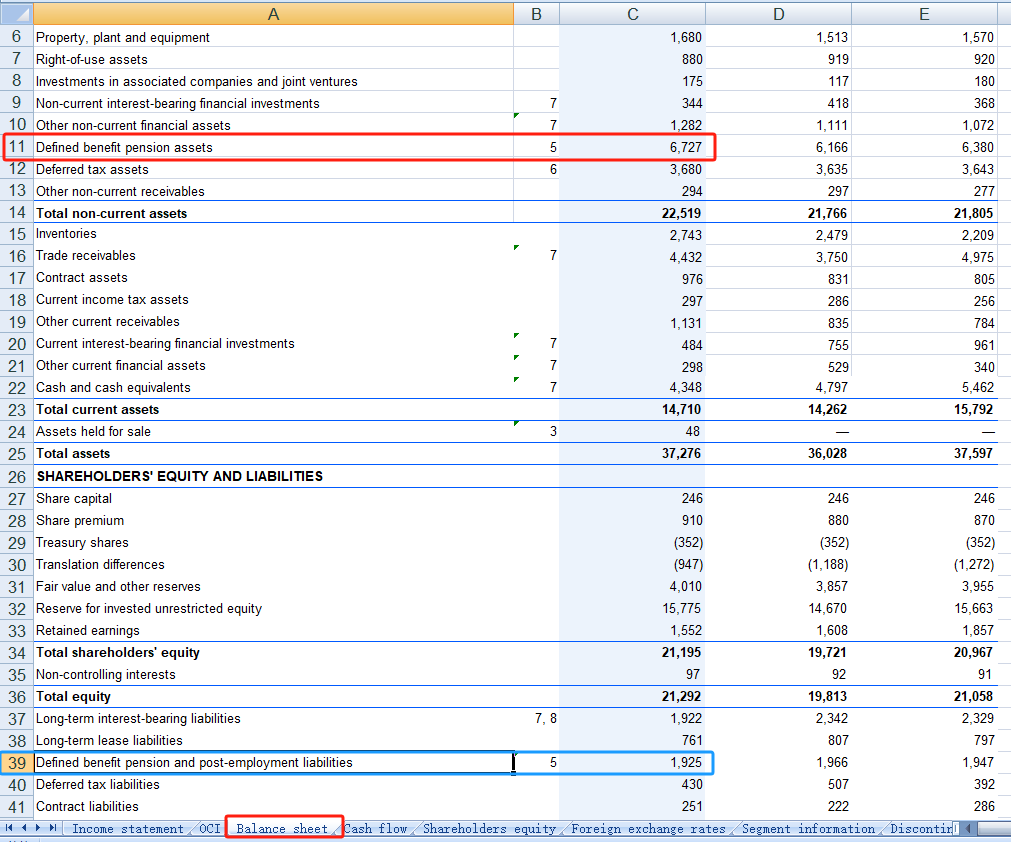Open the Income statement sheet tab
Viewport: 1011px width, 842px height.
pos(128,828)
